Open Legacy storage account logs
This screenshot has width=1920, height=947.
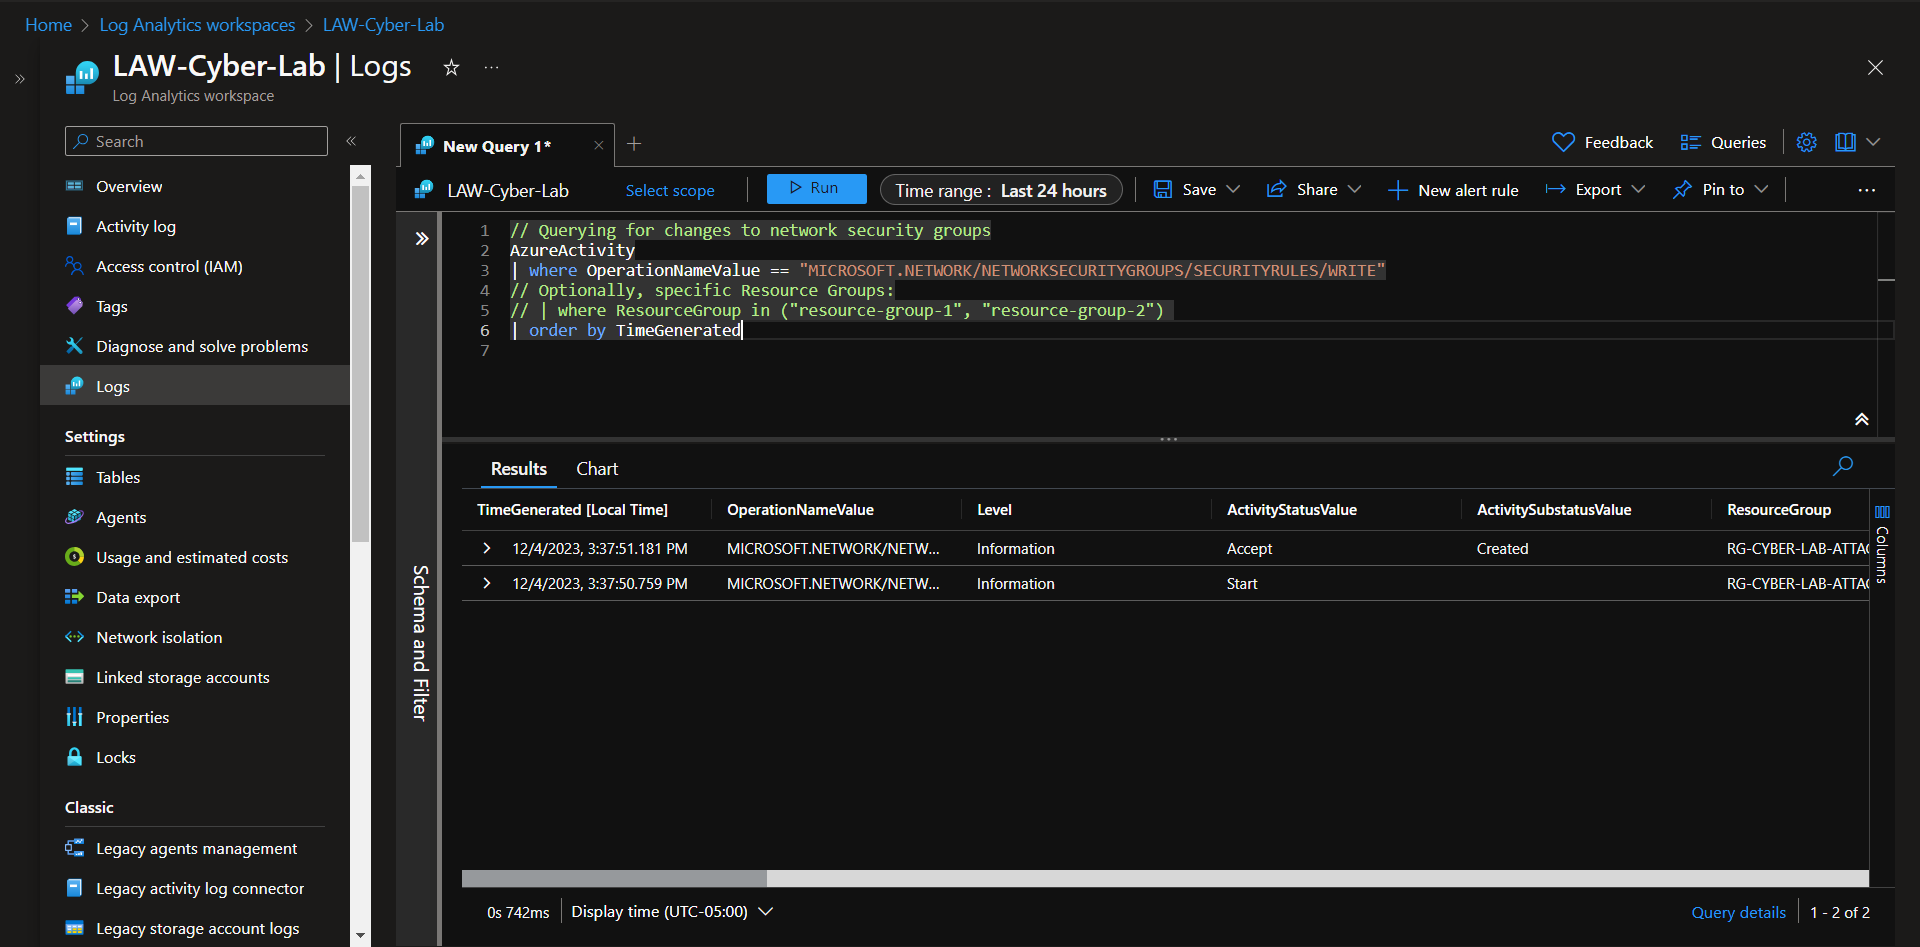195,928
